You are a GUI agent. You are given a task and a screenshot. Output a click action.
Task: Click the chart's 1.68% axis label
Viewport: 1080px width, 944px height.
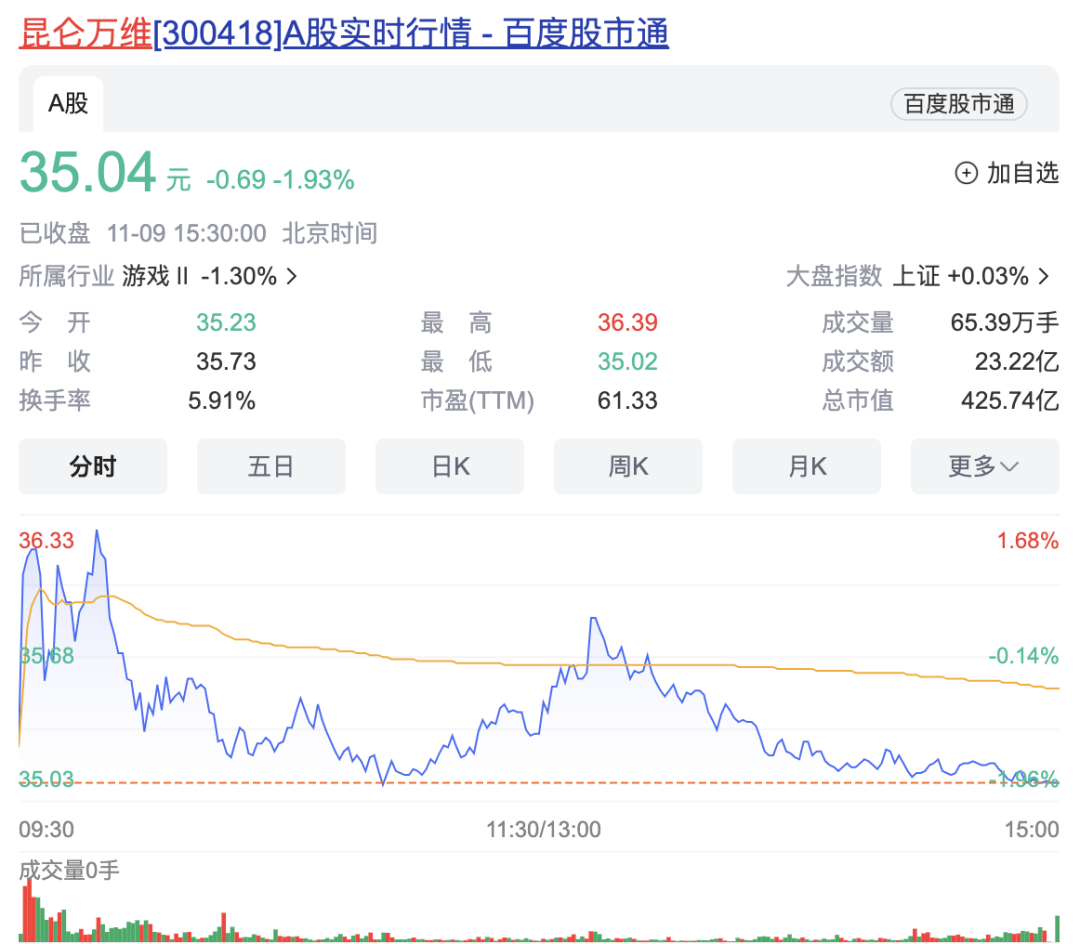[1028, 541]
